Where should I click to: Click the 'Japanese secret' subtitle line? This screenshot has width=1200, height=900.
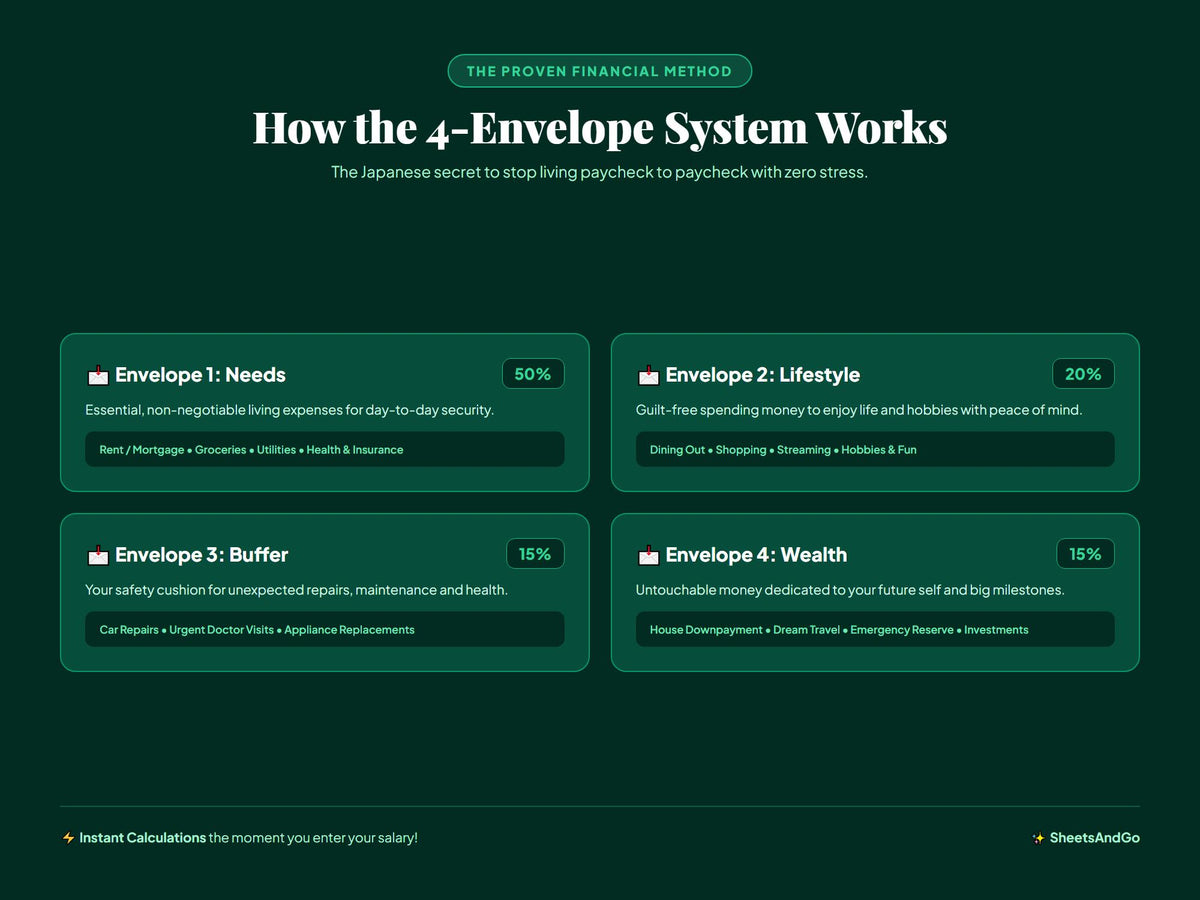click(600, 172)
